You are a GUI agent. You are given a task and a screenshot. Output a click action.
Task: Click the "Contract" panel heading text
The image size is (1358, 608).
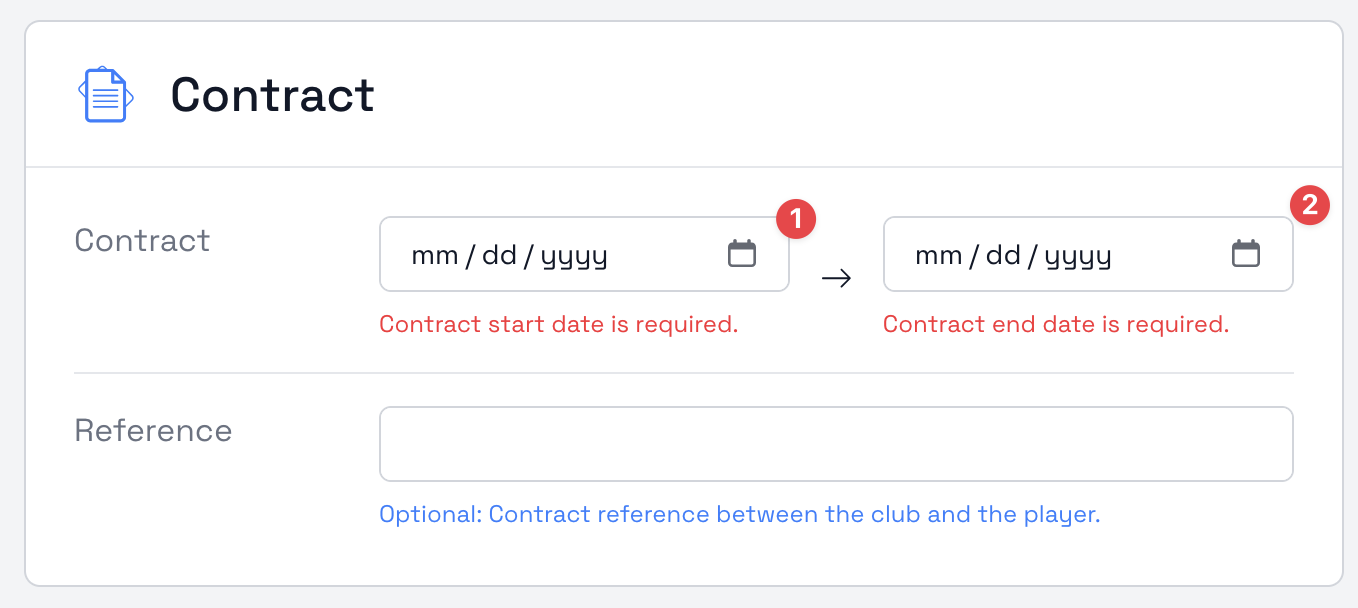pyautogui.click(x=272, y=95)
